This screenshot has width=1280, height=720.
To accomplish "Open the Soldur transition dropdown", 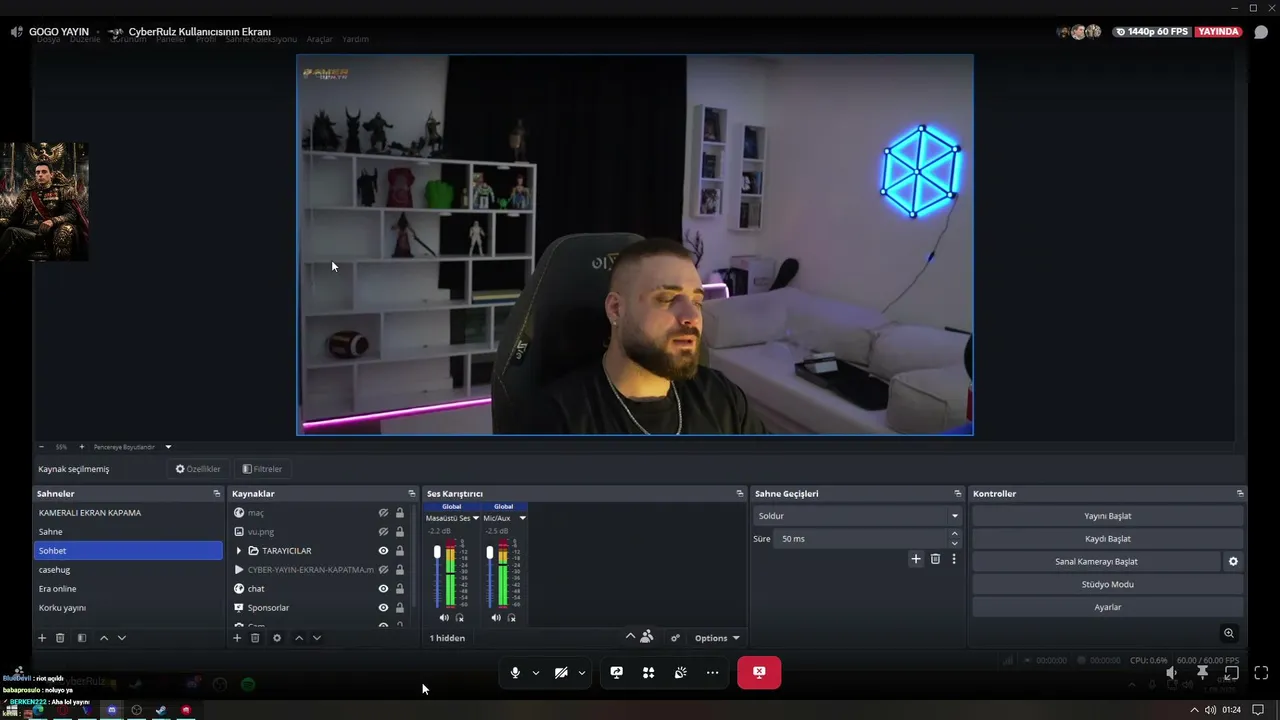I will 858,516.
